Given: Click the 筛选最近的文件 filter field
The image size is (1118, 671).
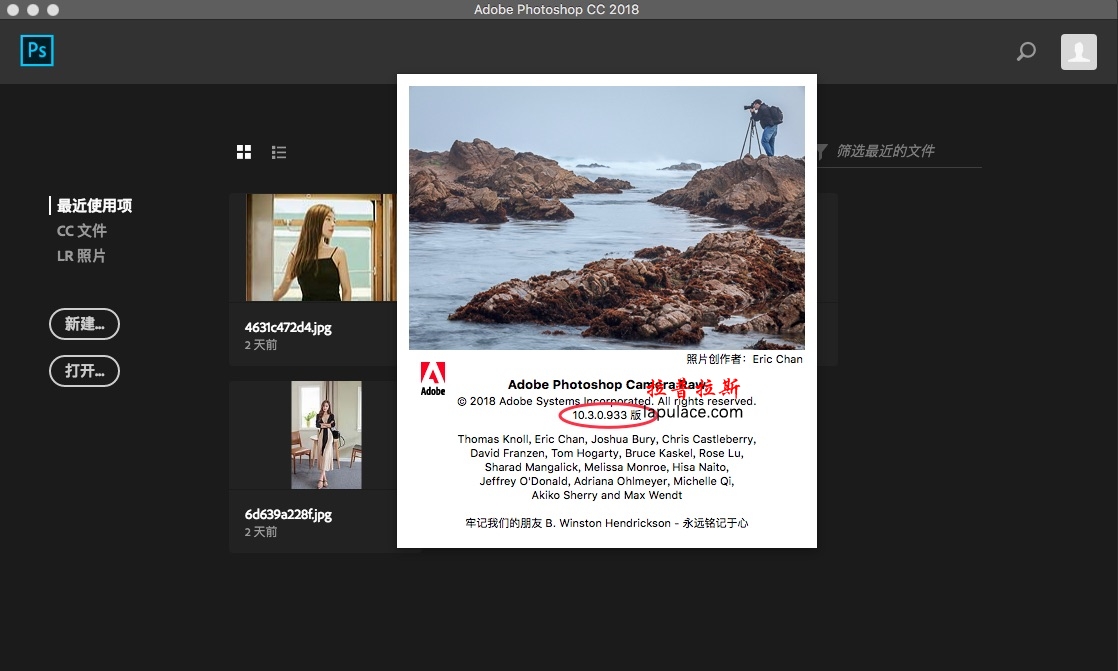Looking at the screenshot, I should [899, 151].
